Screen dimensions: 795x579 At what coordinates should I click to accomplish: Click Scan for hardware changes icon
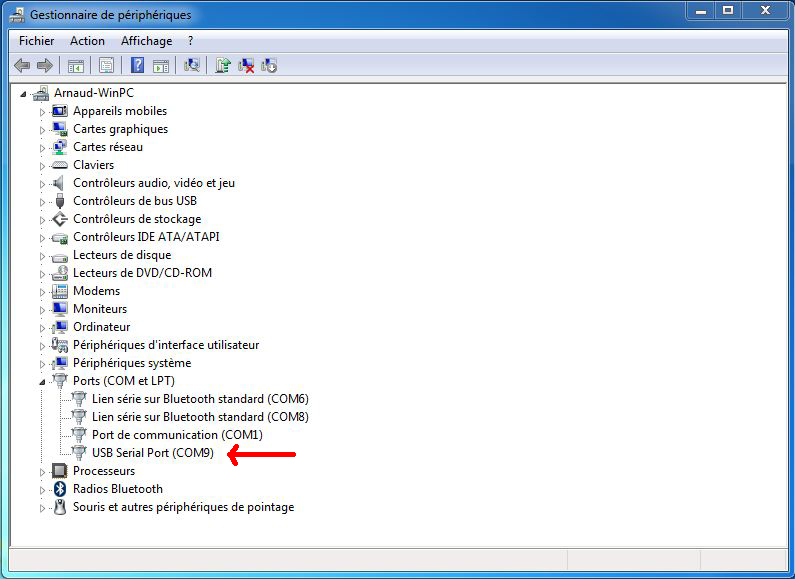tap(192, 66)
